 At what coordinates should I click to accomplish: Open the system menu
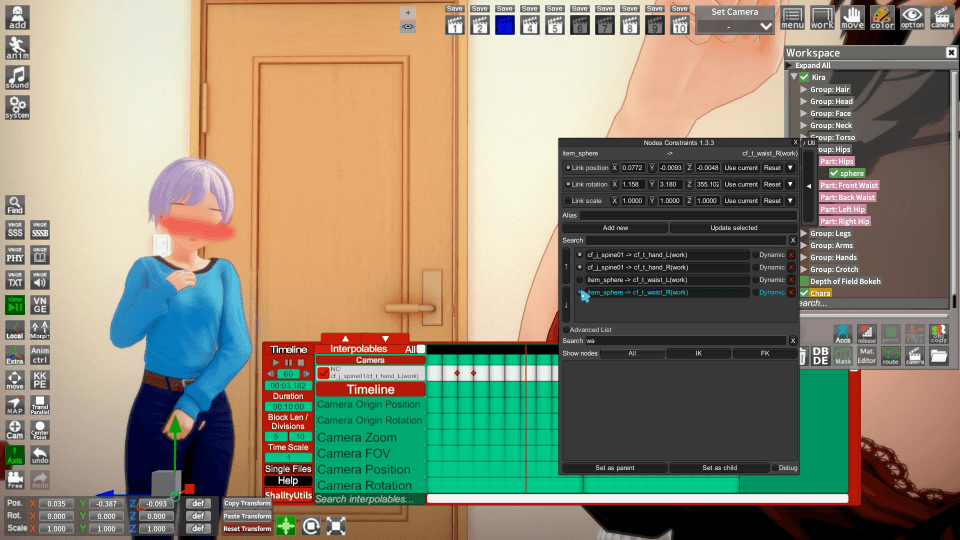(17, 107)
